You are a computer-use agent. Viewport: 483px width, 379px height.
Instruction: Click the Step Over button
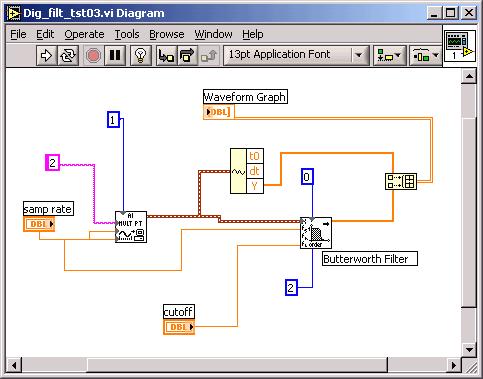point(187,55)
